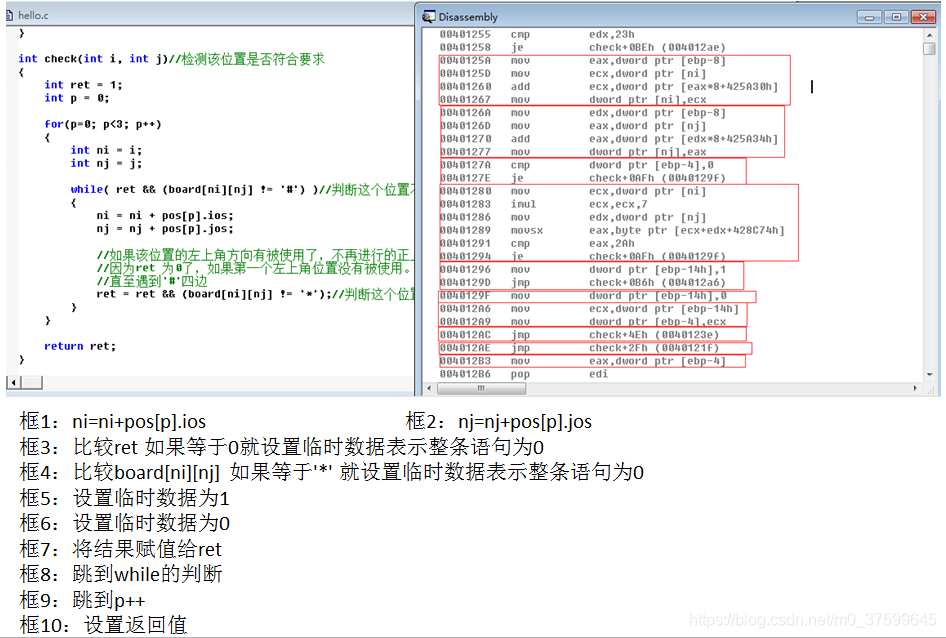Click disassembly line at address 0040125A
This screenshot has width=946, height=638.
582,61
